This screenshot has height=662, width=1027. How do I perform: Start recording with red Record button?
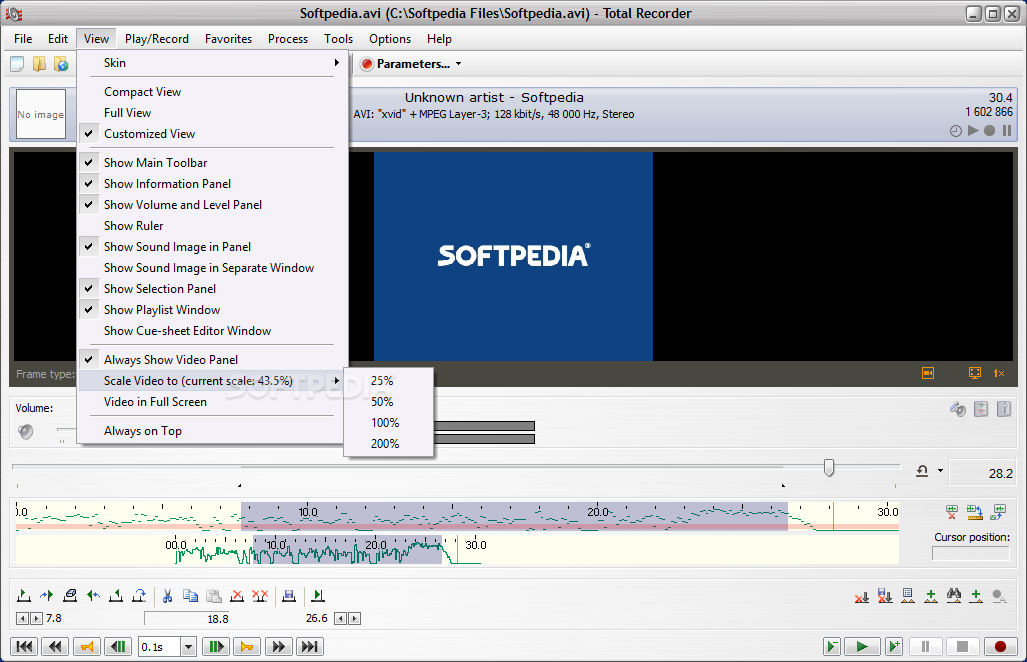[1000, 647]
